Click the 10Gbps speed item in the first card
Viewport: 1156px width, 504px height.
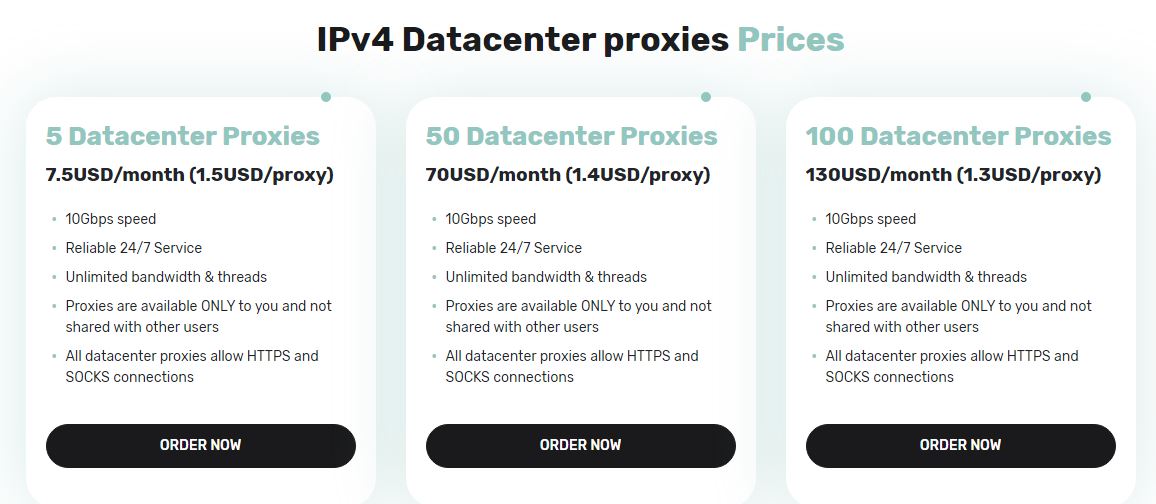(111, 219)
